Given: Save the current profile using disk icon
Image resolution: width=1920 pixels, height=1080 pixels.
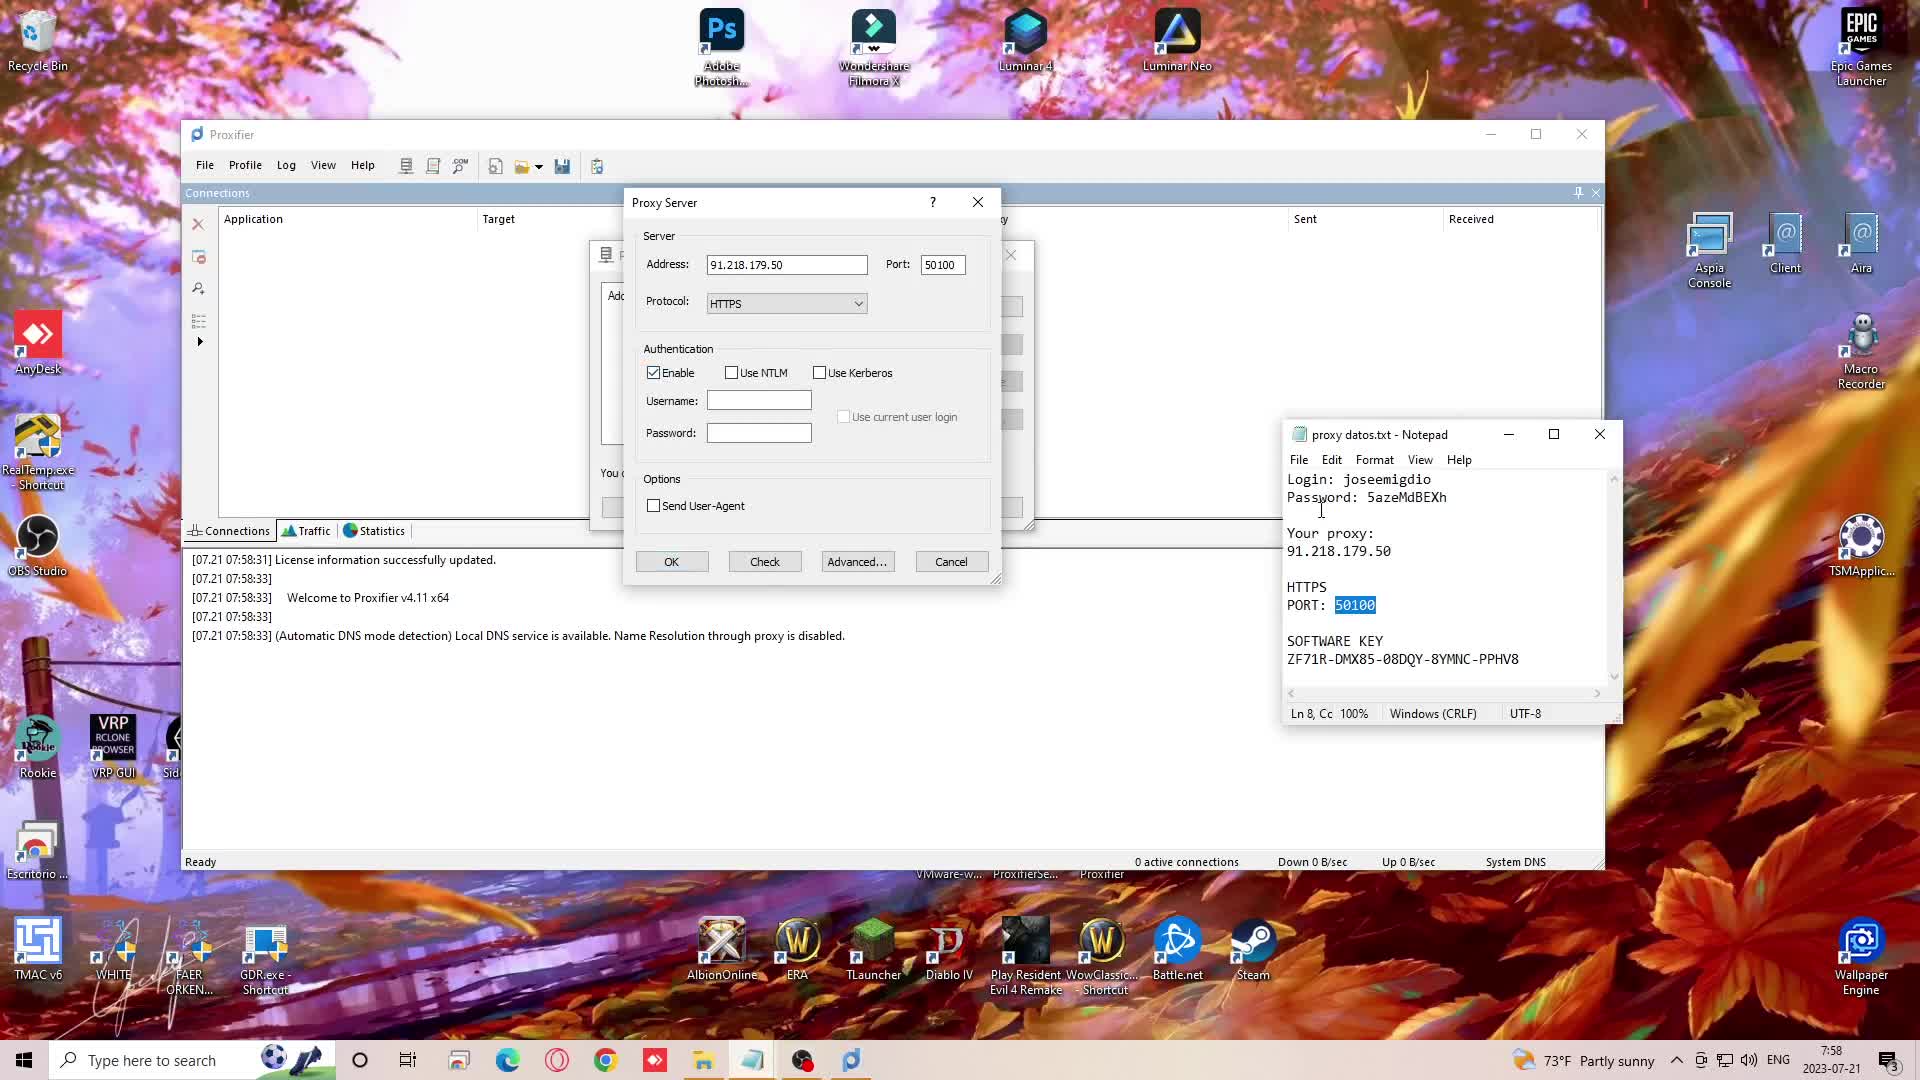Looking at the screenshot, I should 563,166.
